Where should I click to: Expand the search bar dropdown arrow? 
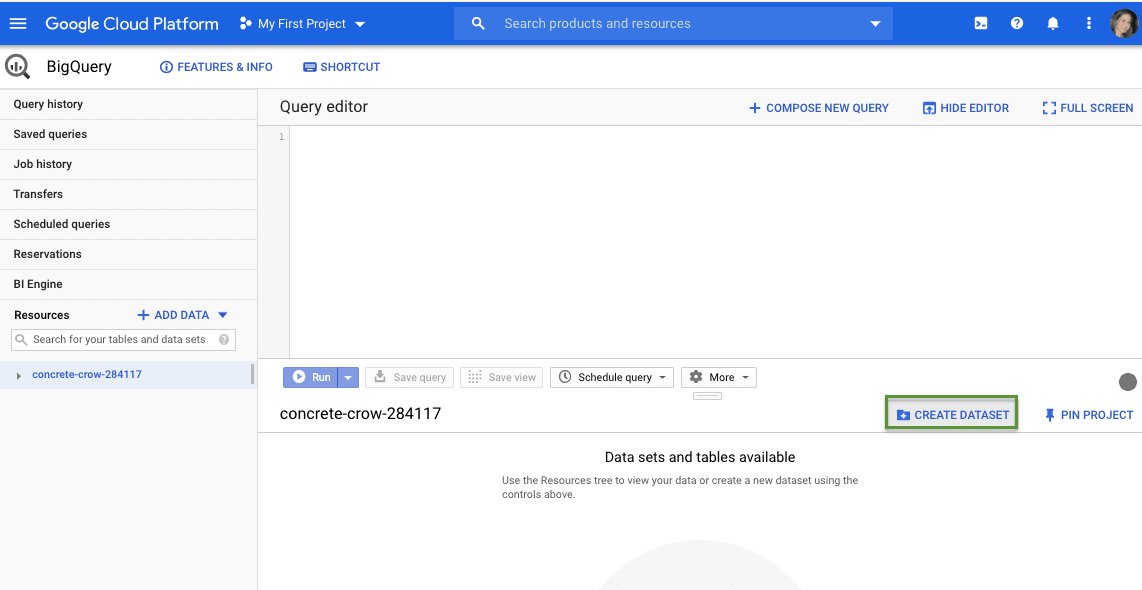coord(875,24)
